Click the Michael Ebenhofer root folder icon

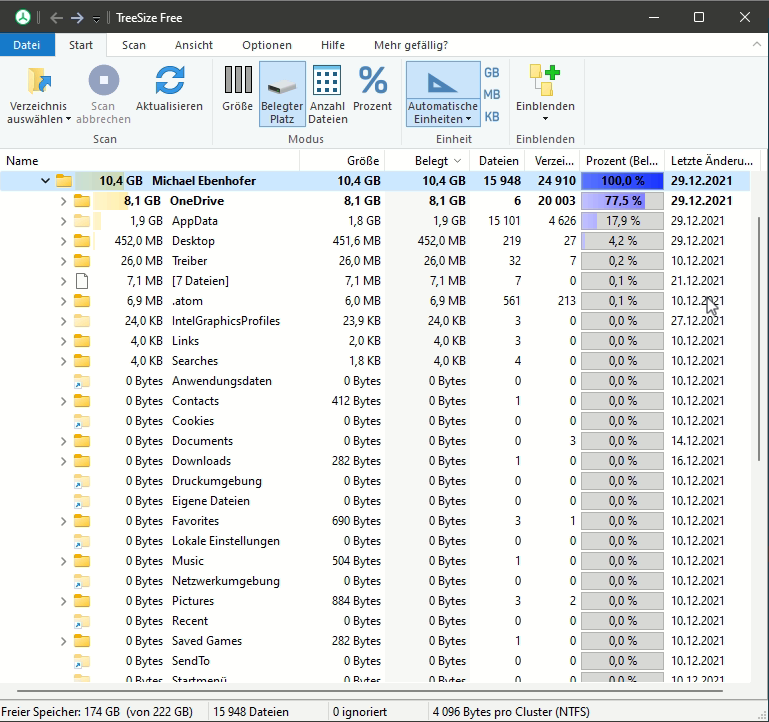[x=64, y=181]
